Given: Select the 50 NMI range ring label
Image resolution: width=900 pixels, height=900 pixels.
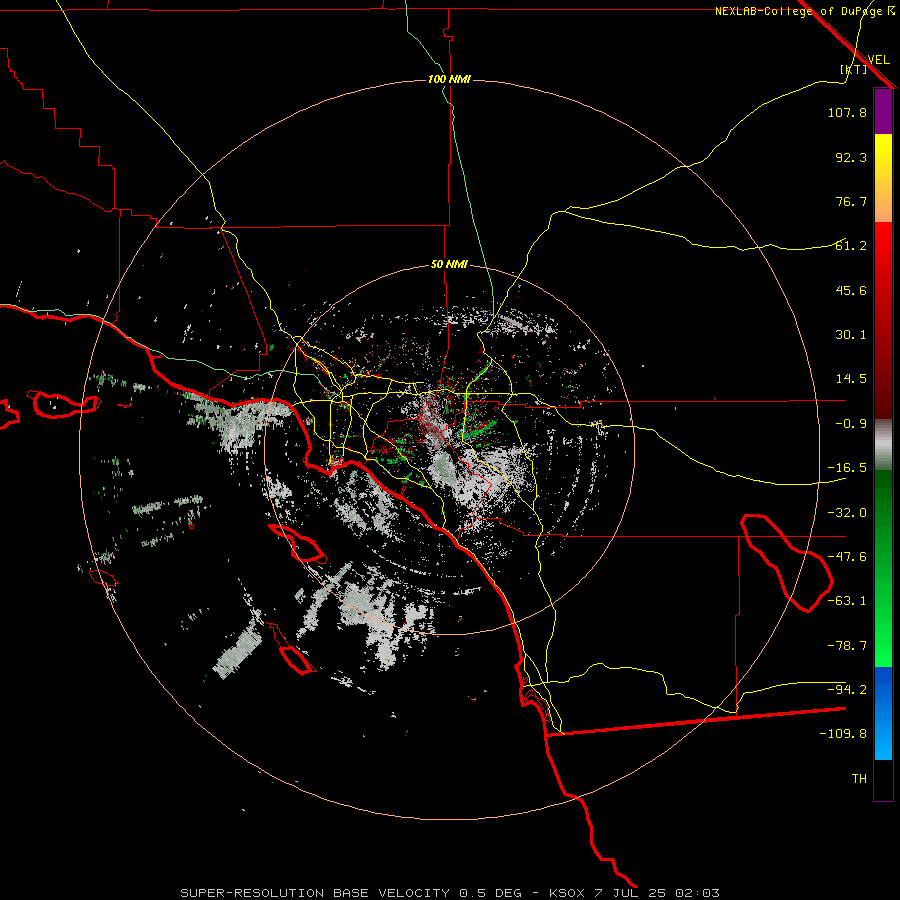Looking at the screenshot, I should 449,265.
